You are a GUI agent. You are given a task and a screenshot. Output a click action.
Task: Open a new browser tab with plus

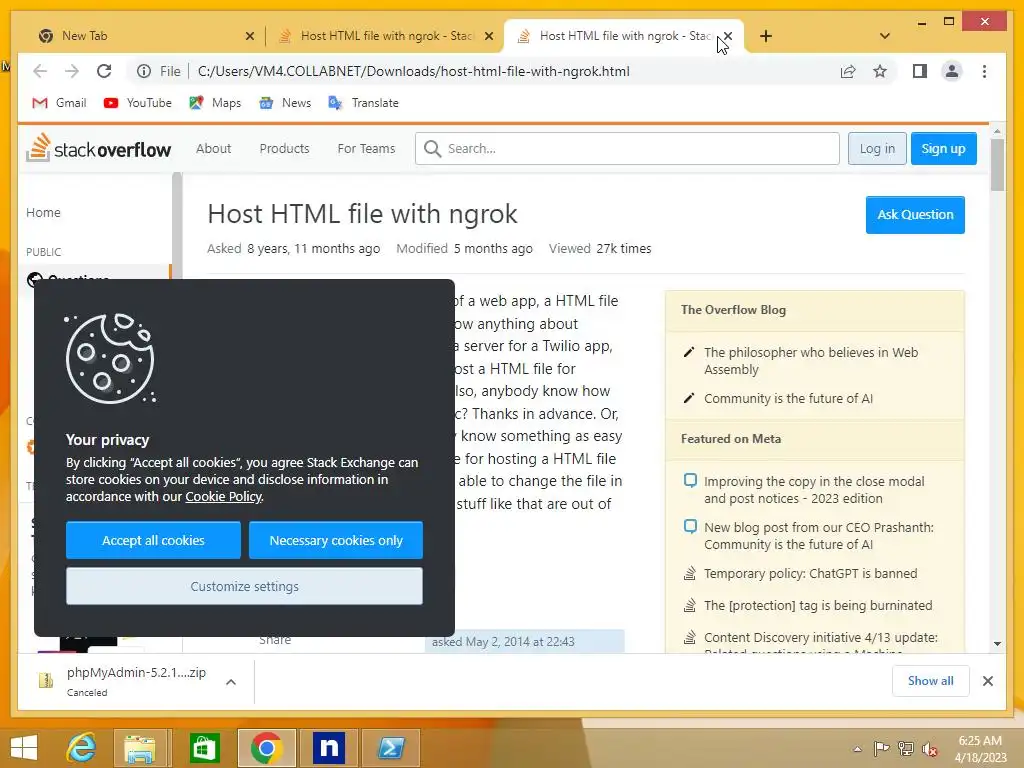[x=766, y=36]
